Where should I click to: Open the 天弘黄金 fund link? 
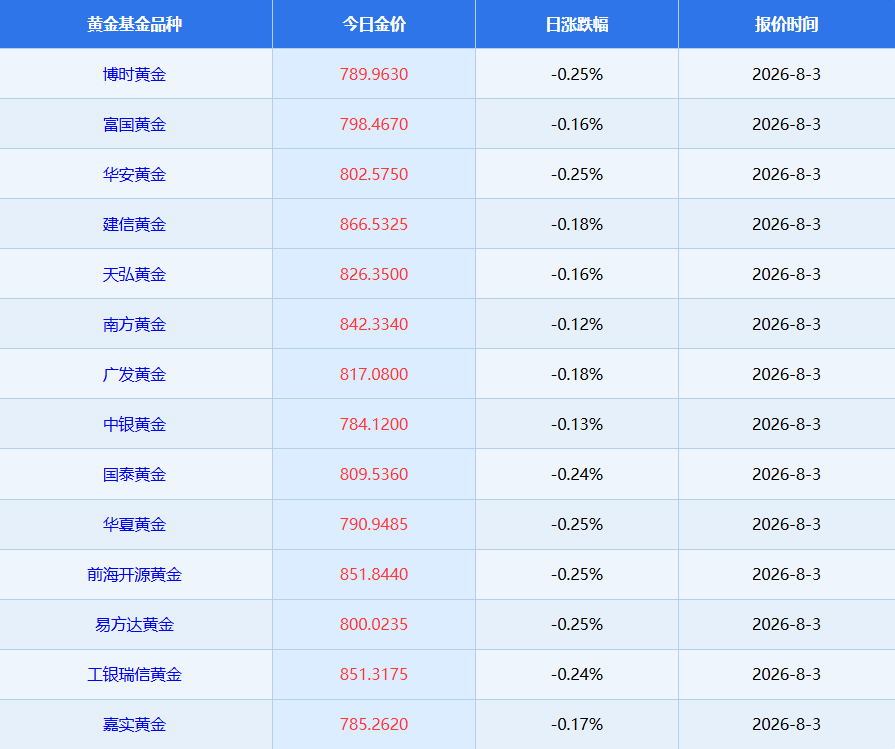pyautogui.click(x=134, y=275)
